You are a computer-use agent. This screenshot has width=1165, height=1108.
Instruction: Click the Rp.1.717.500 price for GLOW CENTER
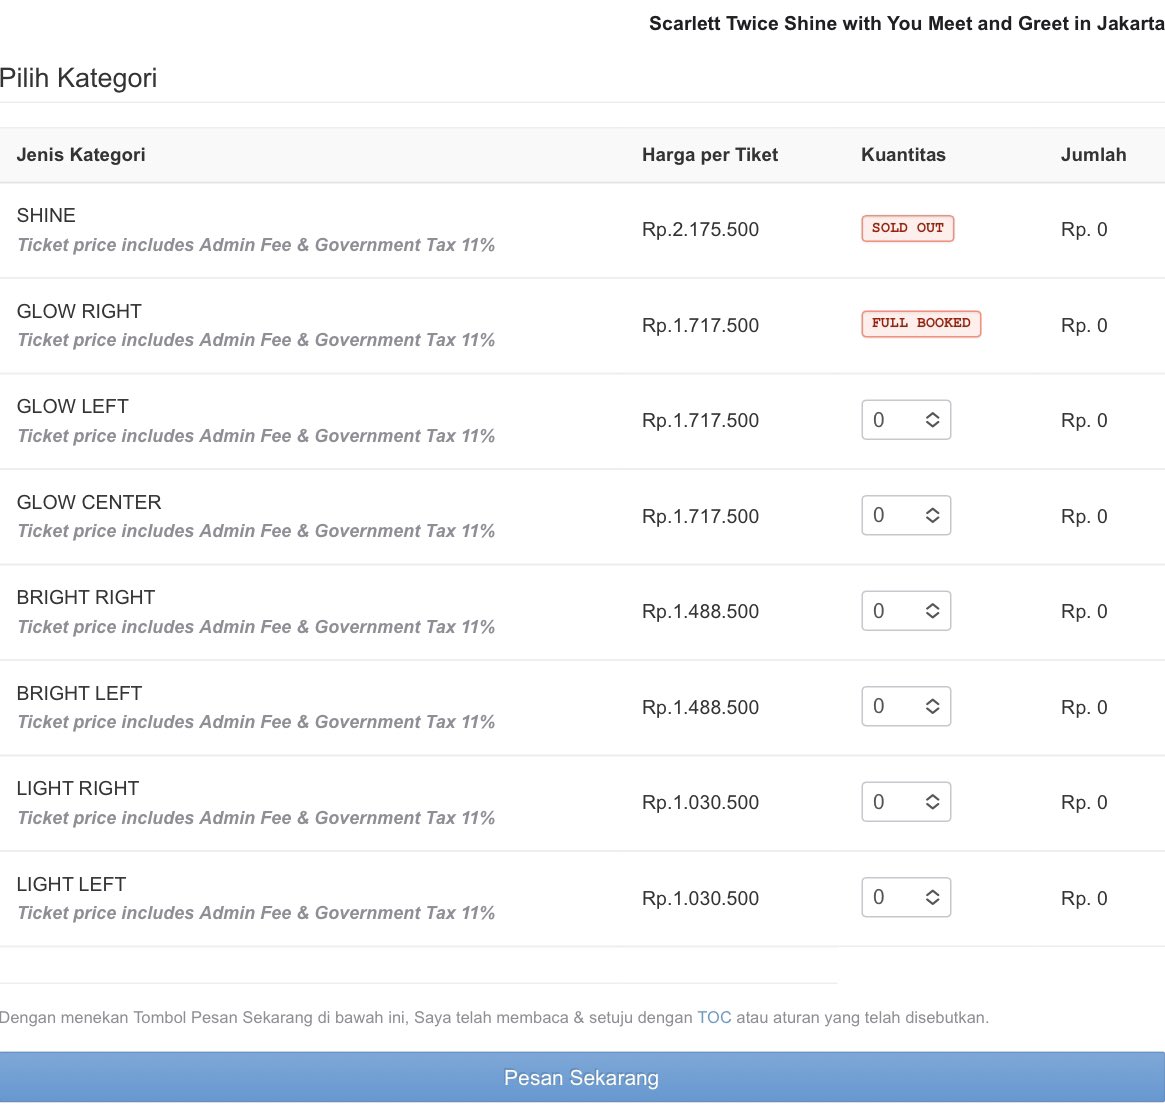(701, 516)
